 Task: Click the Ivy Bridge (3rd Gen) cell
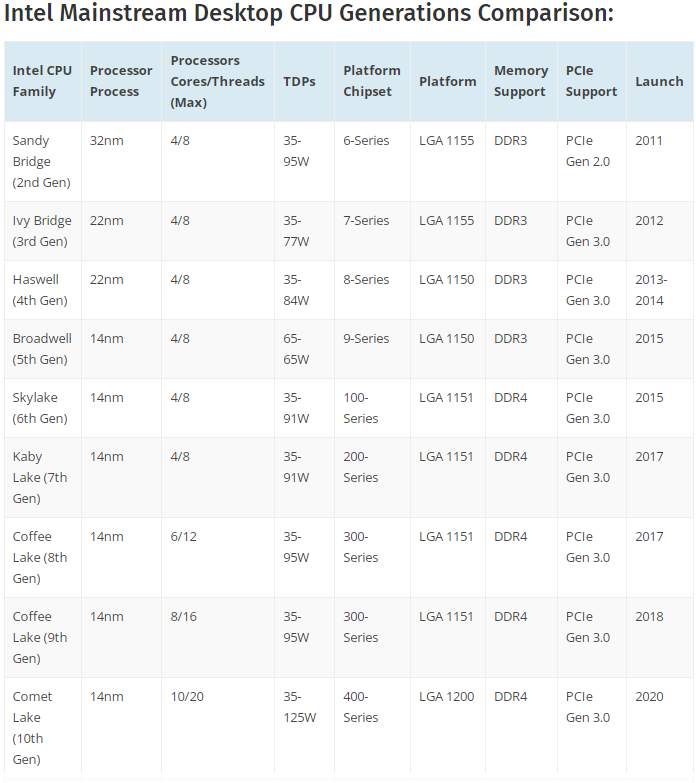[x=42, y=231]
